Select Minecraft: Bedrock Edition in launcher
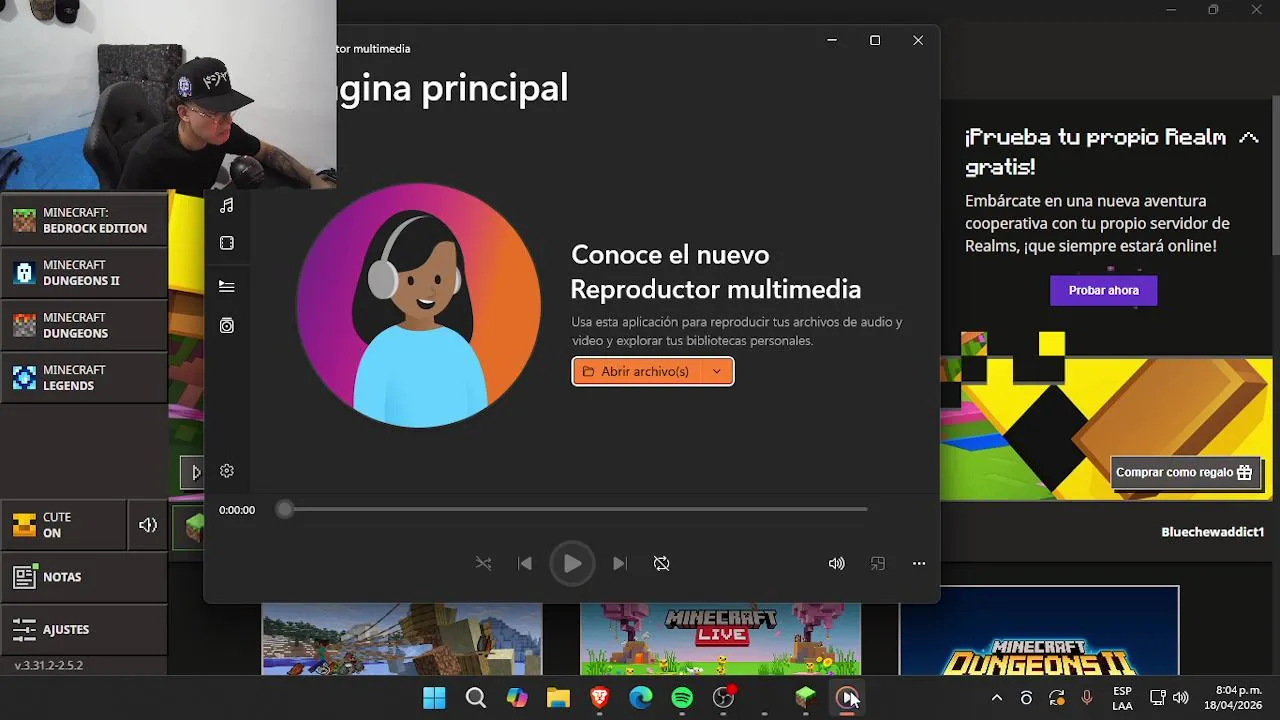1280x720 pixels. point(84,220)
